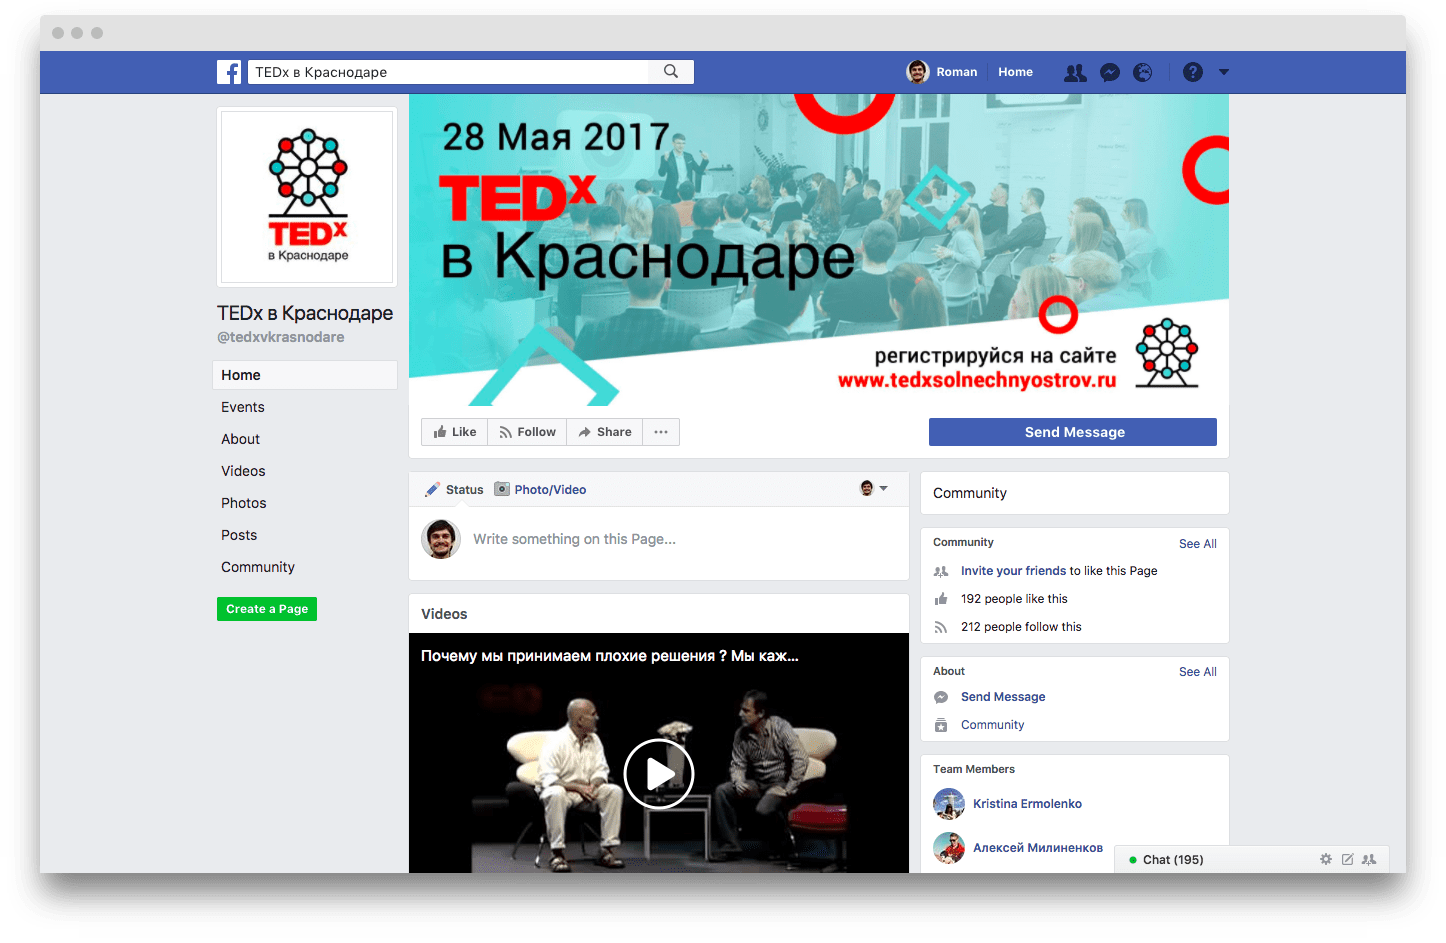Image resolution: width=1446 pixels, height=943 pixels.
Task: Expand the account dropdown arrow in top bar
Action: (1224, 72)
